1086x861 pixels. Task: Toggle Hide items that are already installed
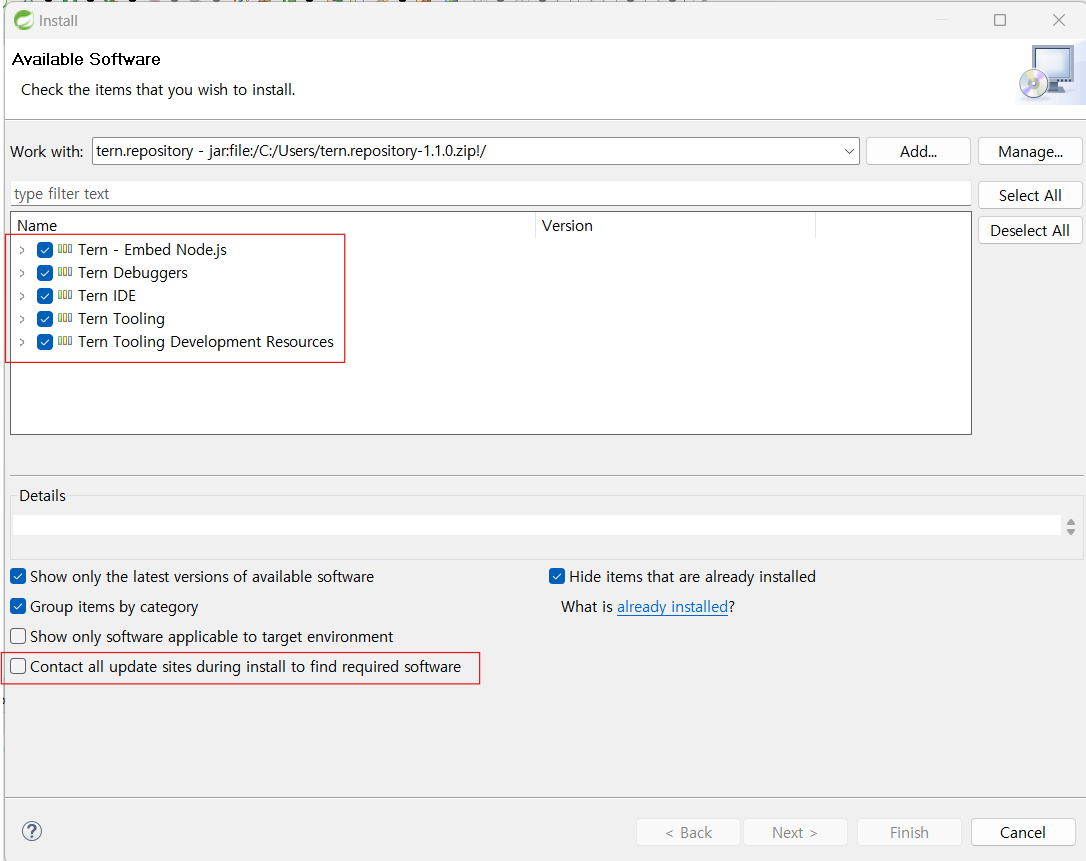click(557, 576)
